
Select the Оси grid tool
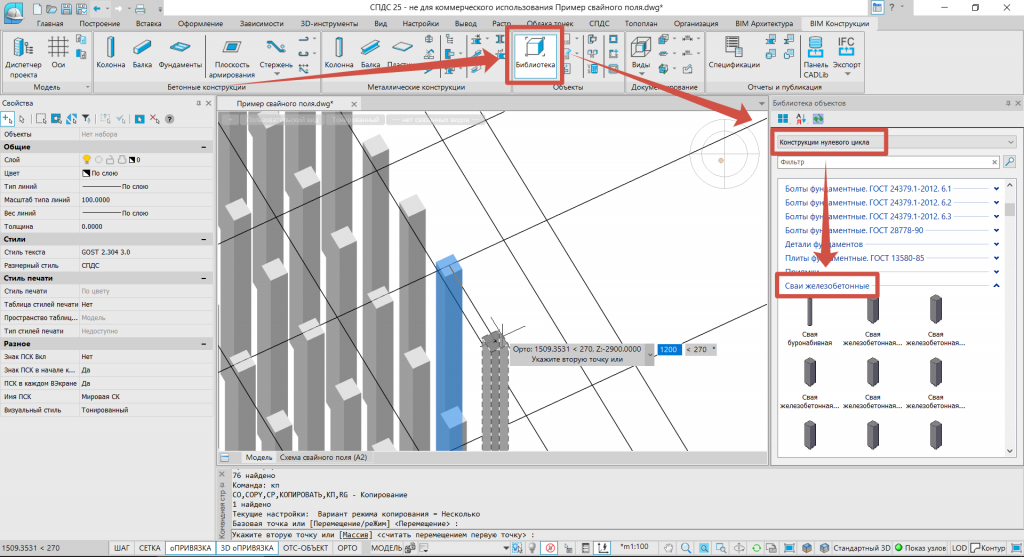coord(58,52)
